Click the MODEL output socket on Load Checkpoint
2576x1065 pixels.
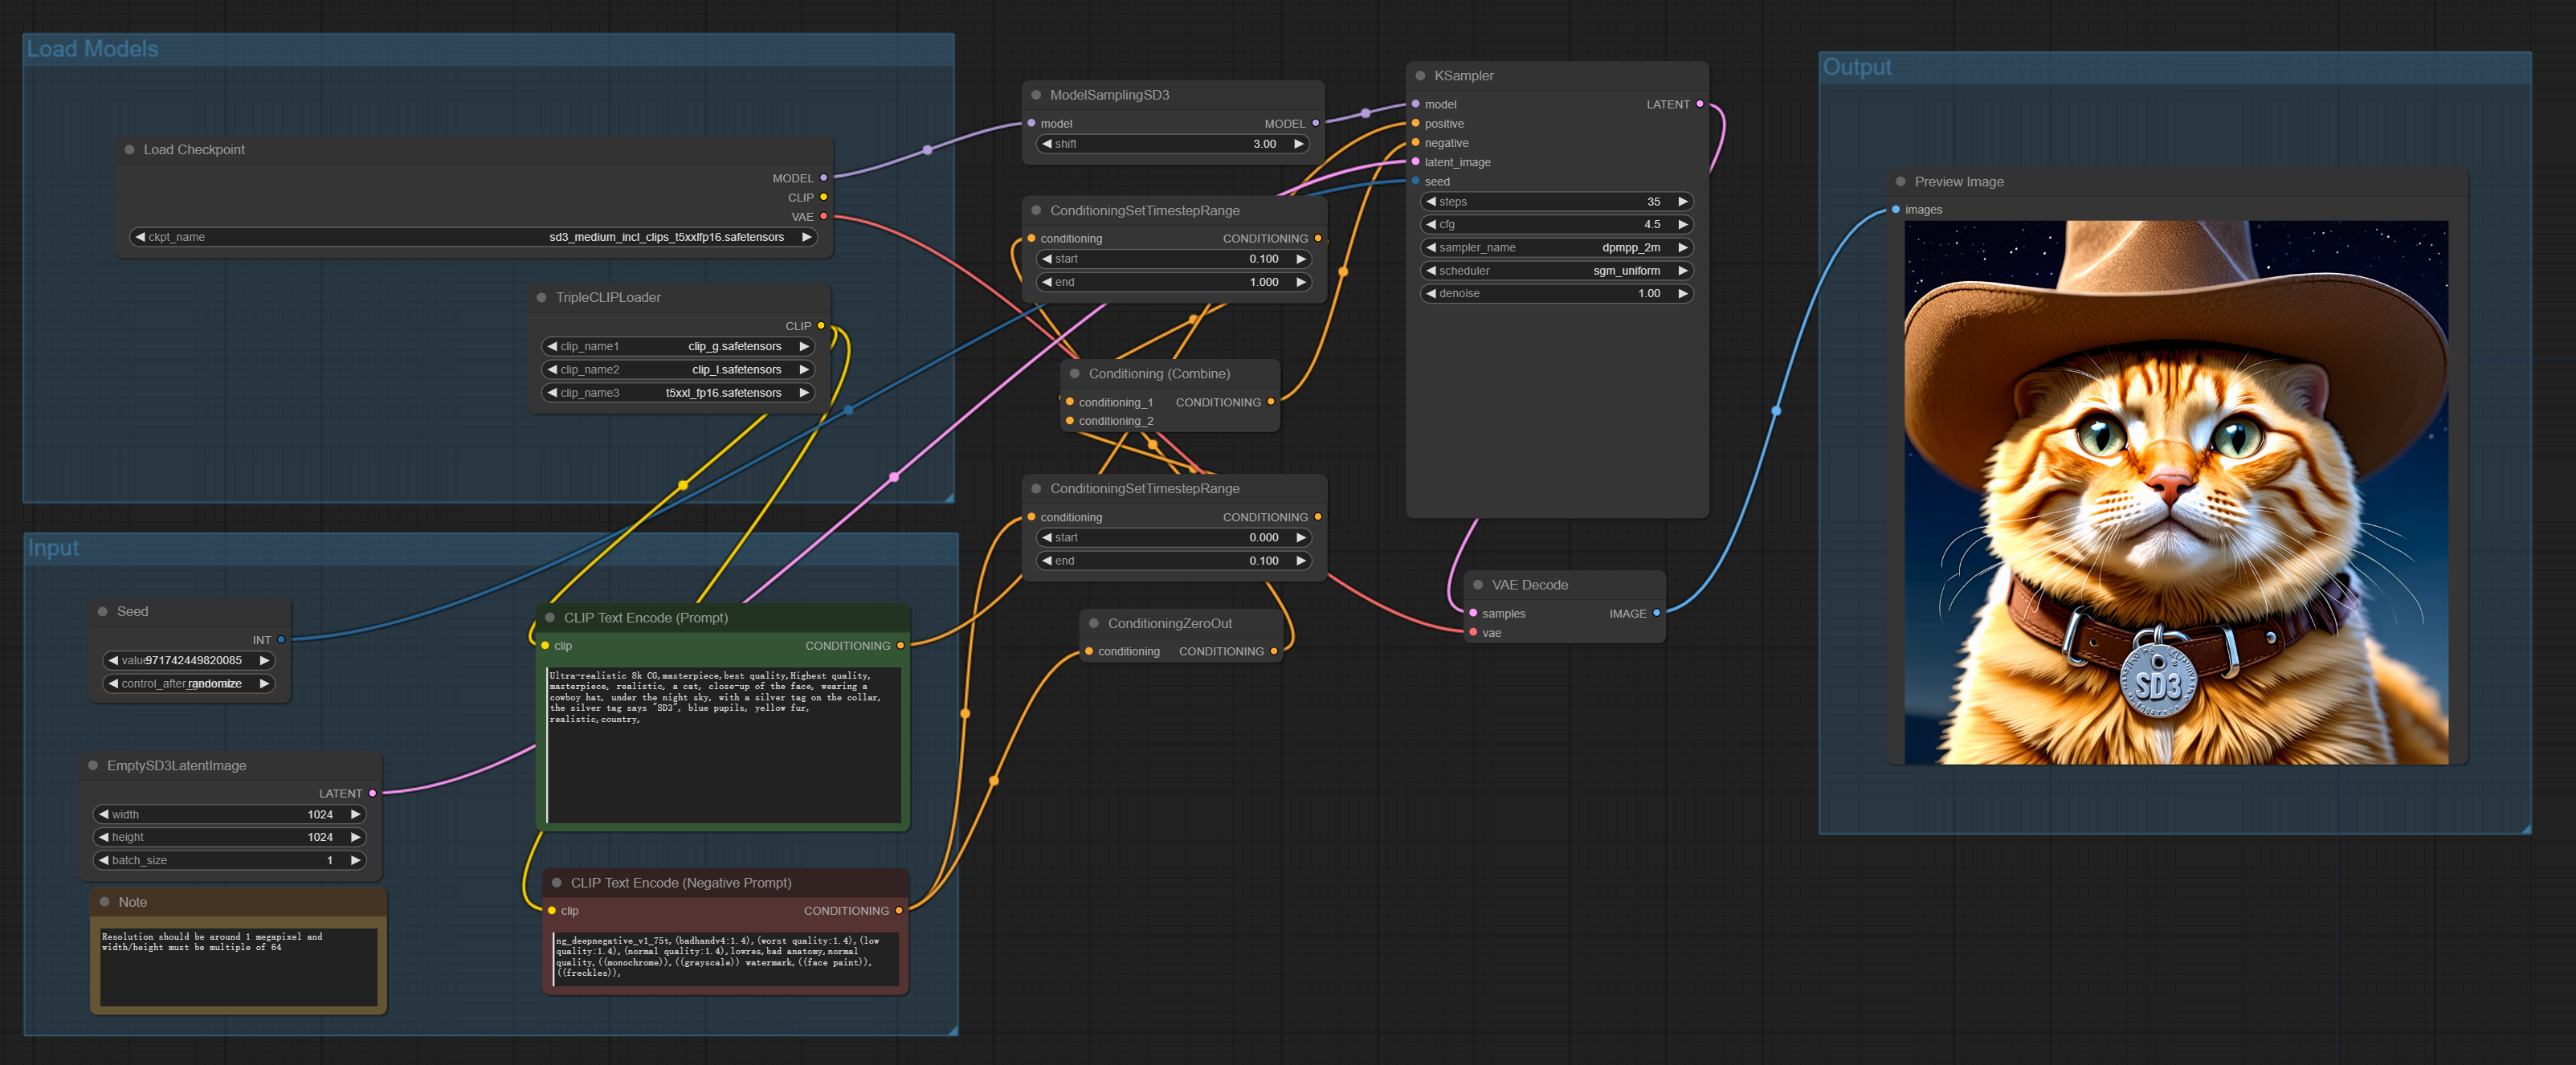[823, 178]
